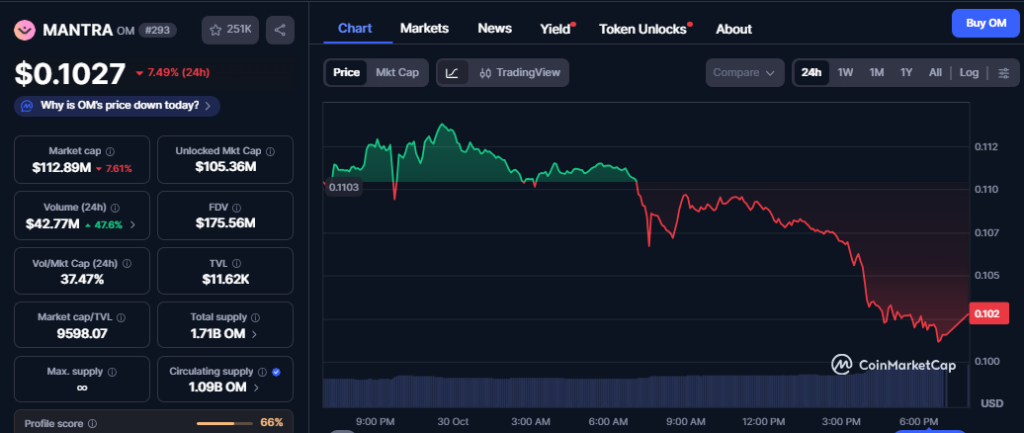Open the News tab
1024x433 pixels.
494,29
